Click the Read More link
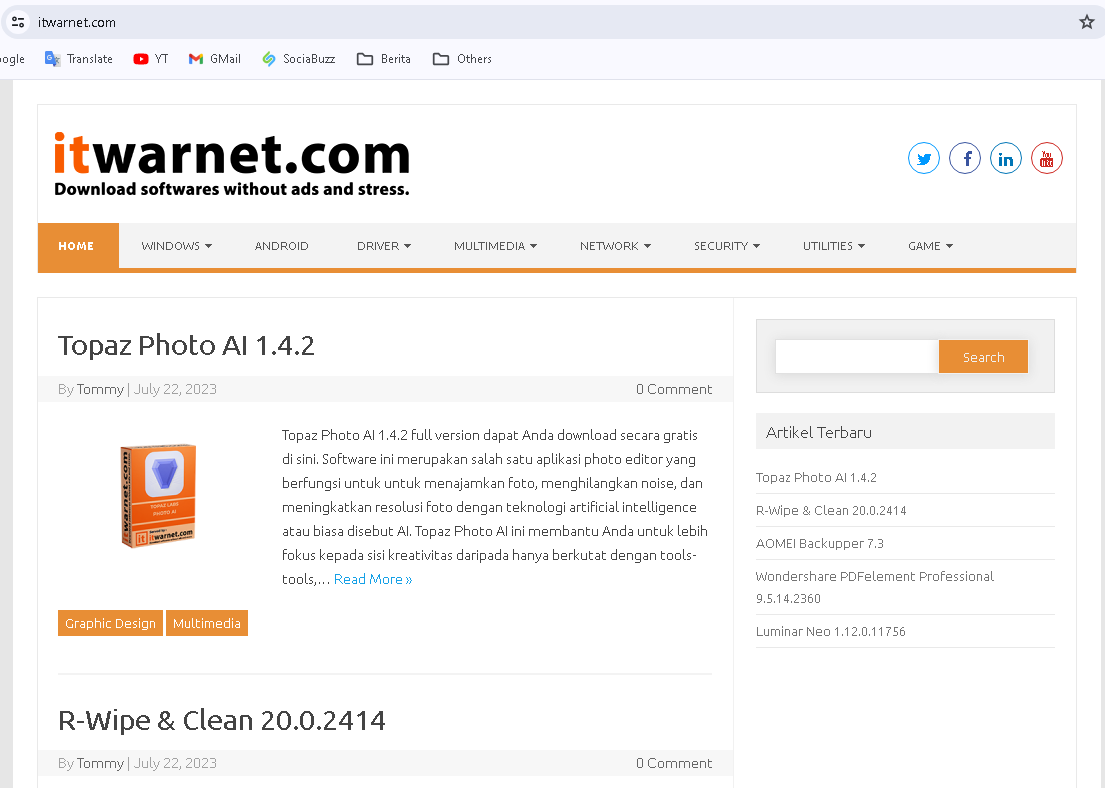 (x=373, y=579)
